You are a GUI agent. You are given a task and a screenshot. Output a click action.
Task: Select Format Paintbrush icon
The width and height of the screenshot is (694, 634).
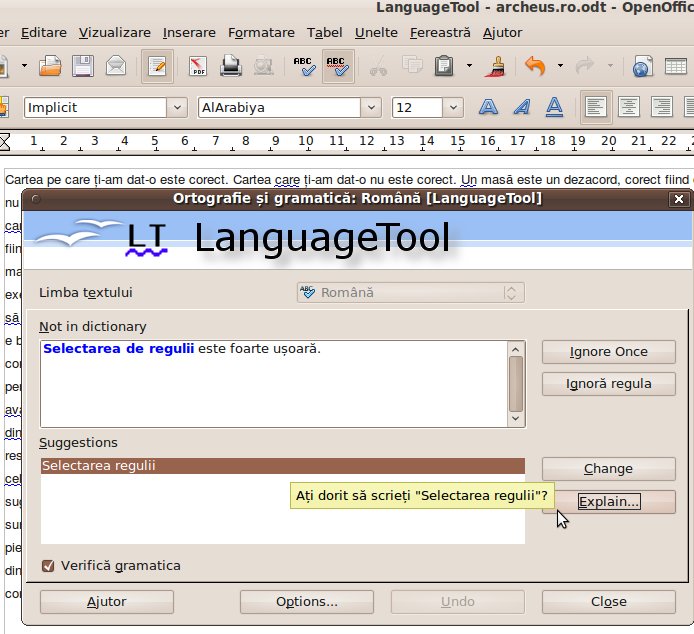pos(495,66)
